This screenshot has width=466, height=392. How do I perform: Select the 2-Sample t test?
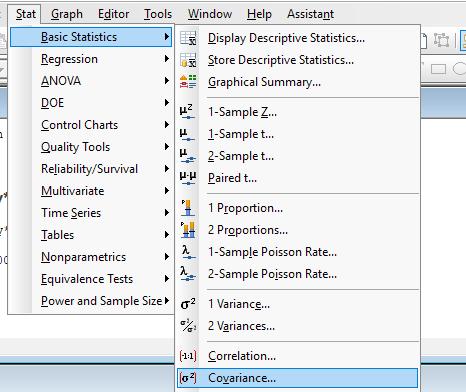tap(297, 156)
